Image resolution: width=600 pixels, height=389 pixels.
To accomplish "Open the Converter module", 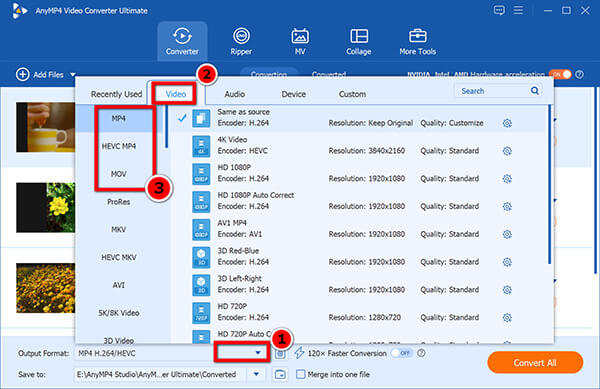I will [x=182, y=41].
